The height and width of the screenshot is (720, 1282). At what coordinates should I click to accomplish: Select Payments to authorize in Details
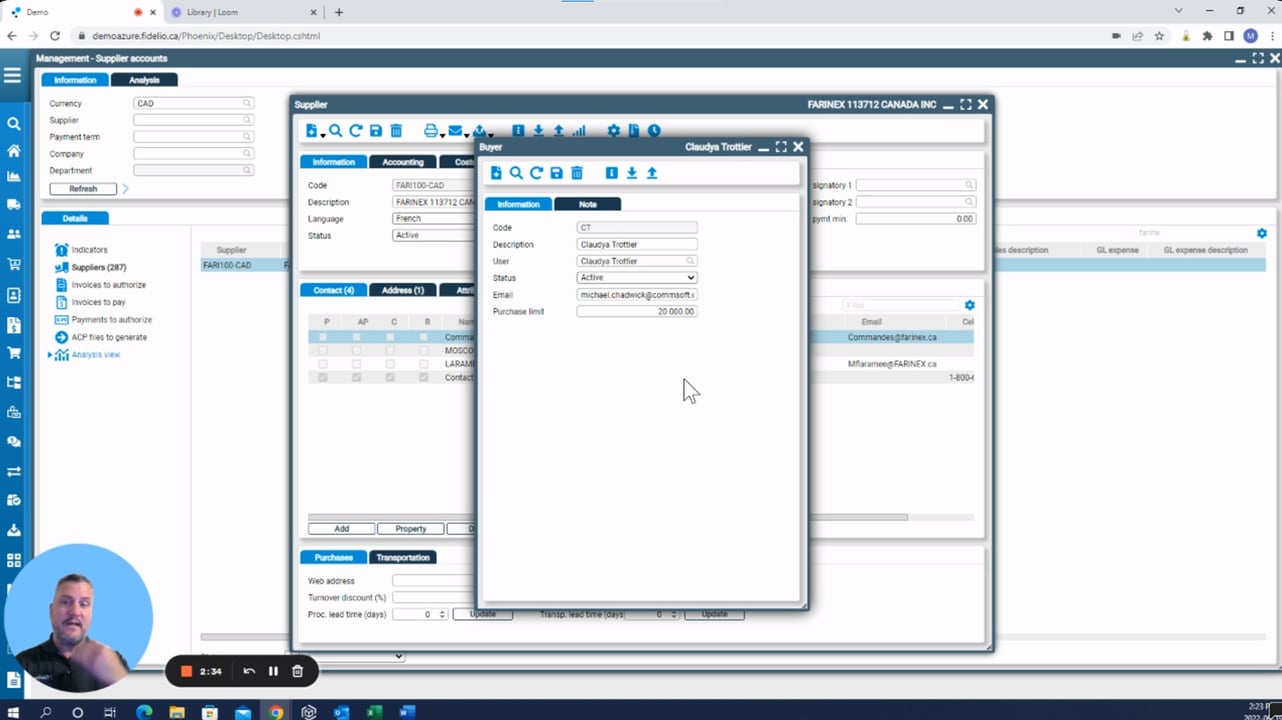pos(112,320)
